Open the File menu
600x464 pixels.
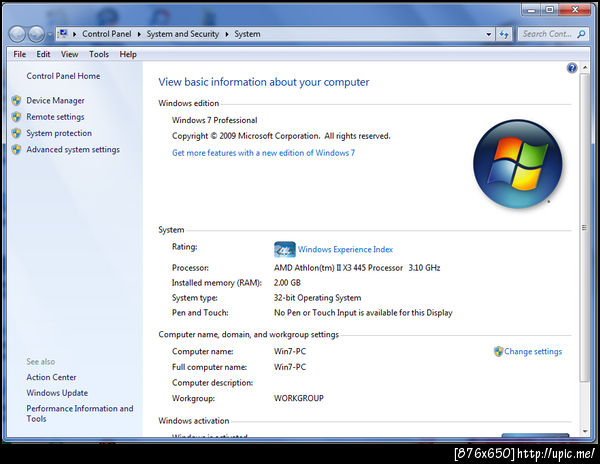click(20, 54)
